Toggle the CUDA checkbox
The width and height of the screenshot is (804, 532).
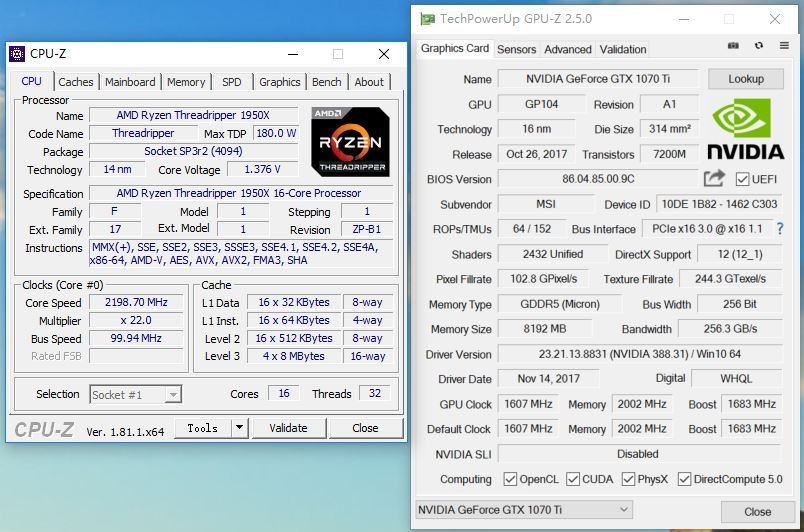573,479
